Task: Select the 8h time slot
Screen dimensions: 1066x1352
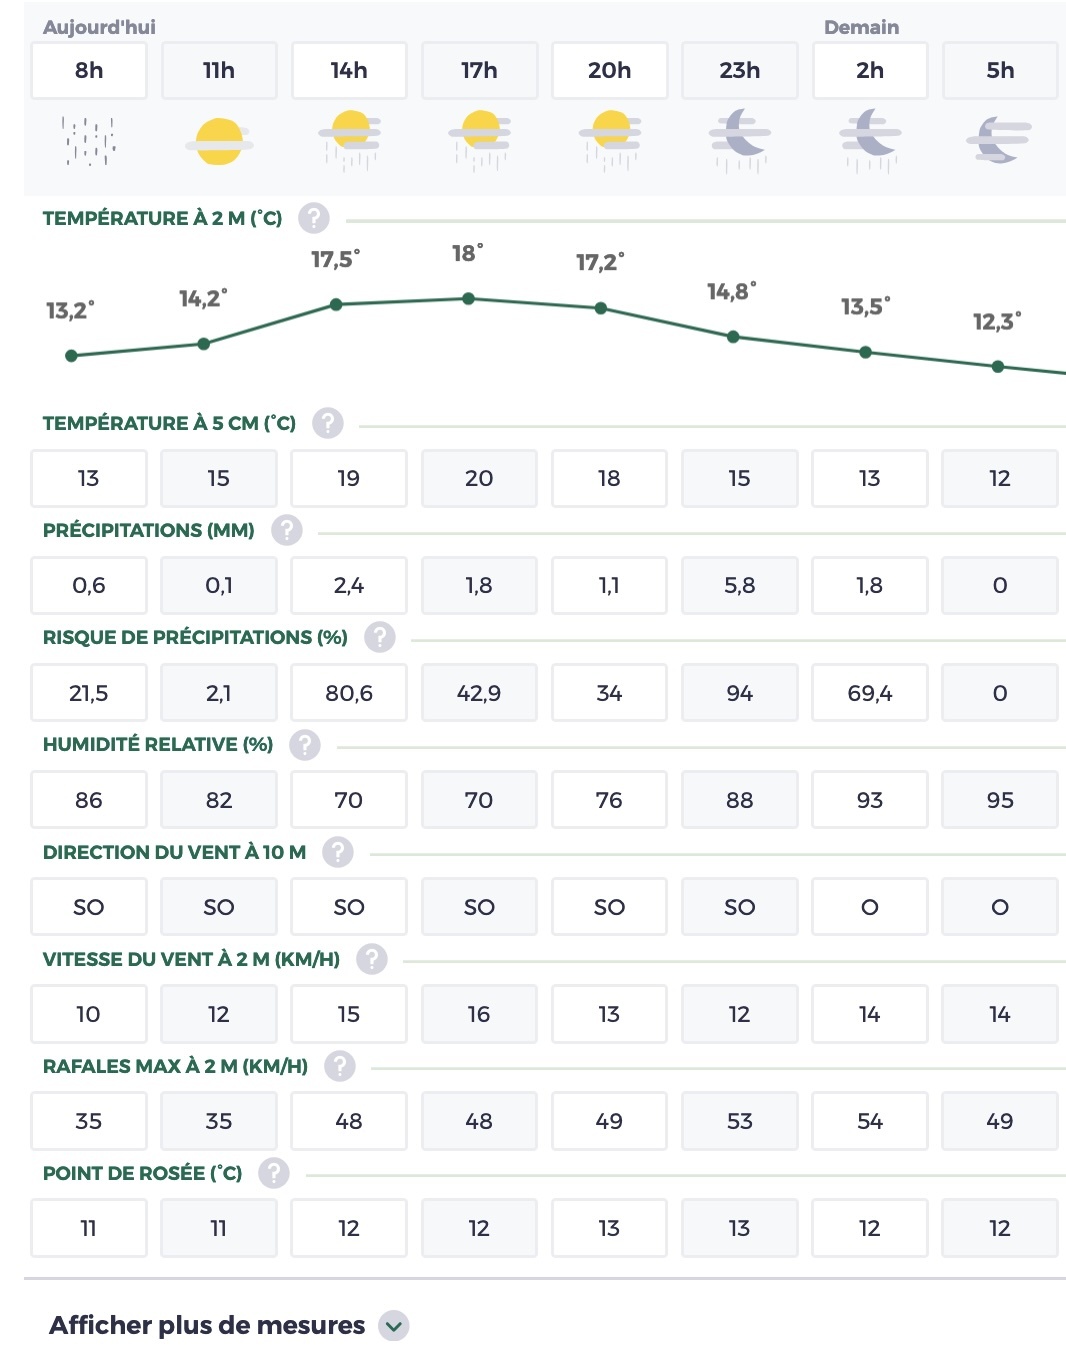Action: 89,70
